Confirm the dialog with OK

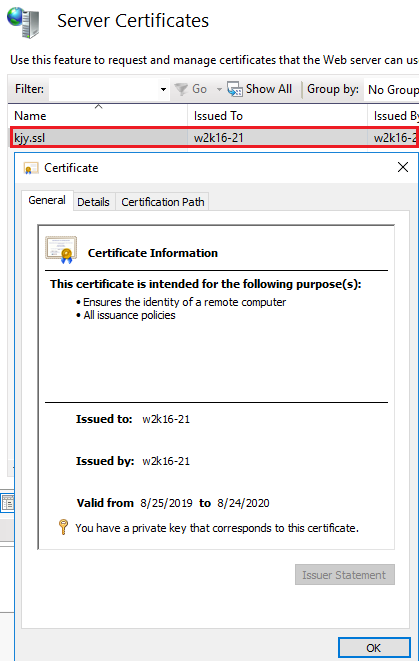click(373, 648)
